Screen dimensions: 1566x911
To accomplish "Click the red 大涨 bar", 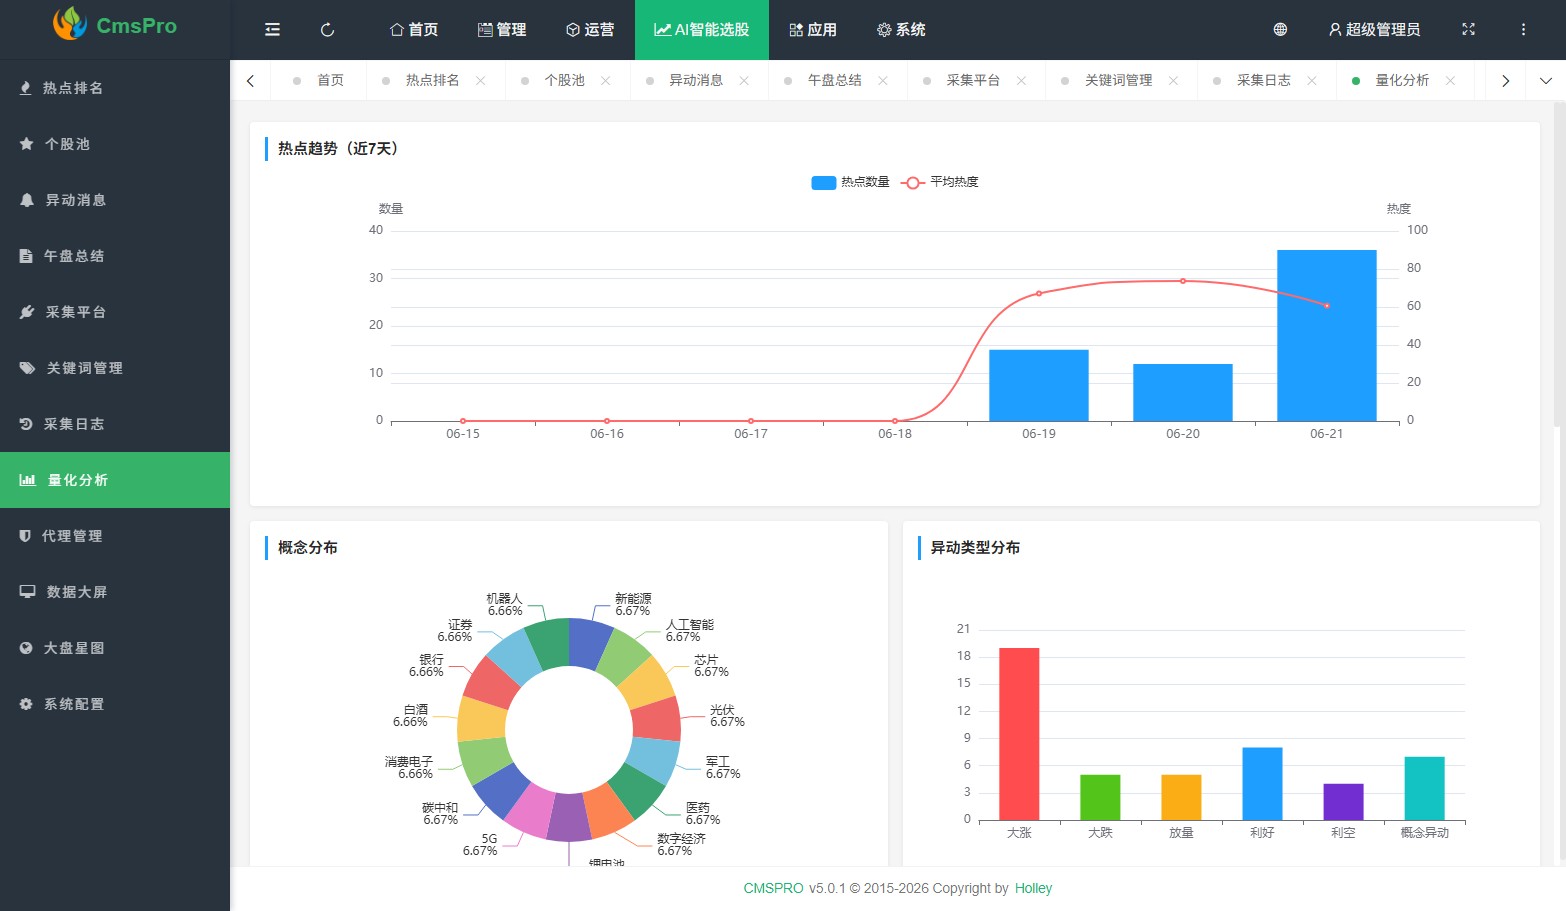I will pos(1019,734).
